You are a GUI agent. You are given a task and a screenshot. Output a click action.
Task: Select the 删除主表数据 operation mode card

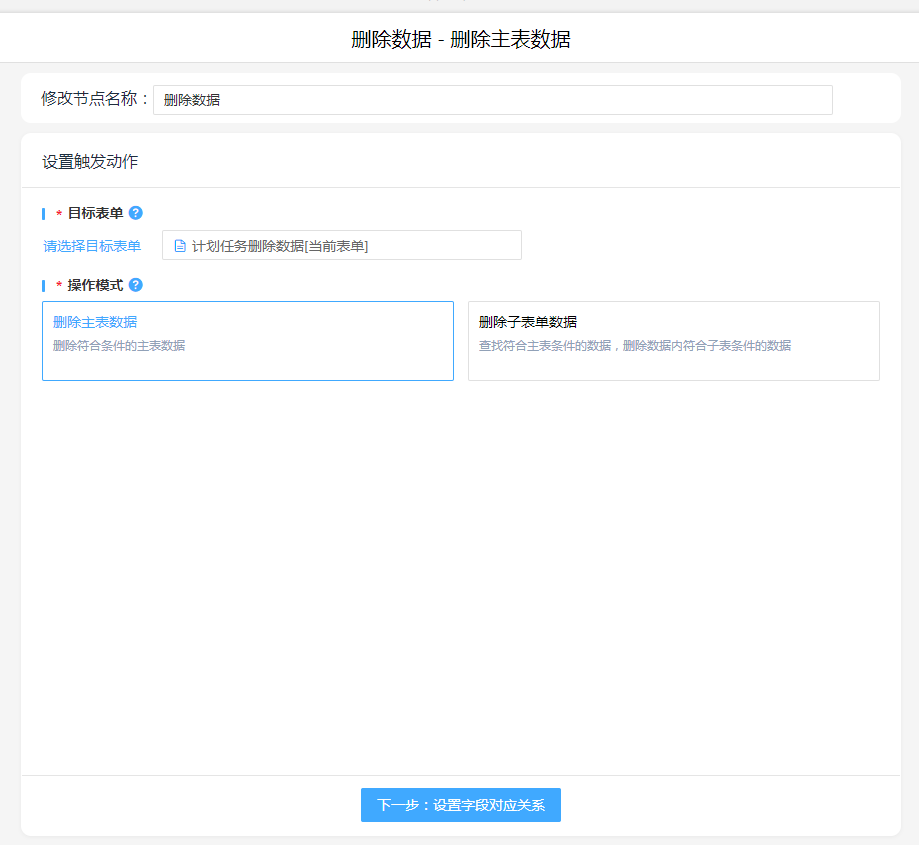pos(247,341)
